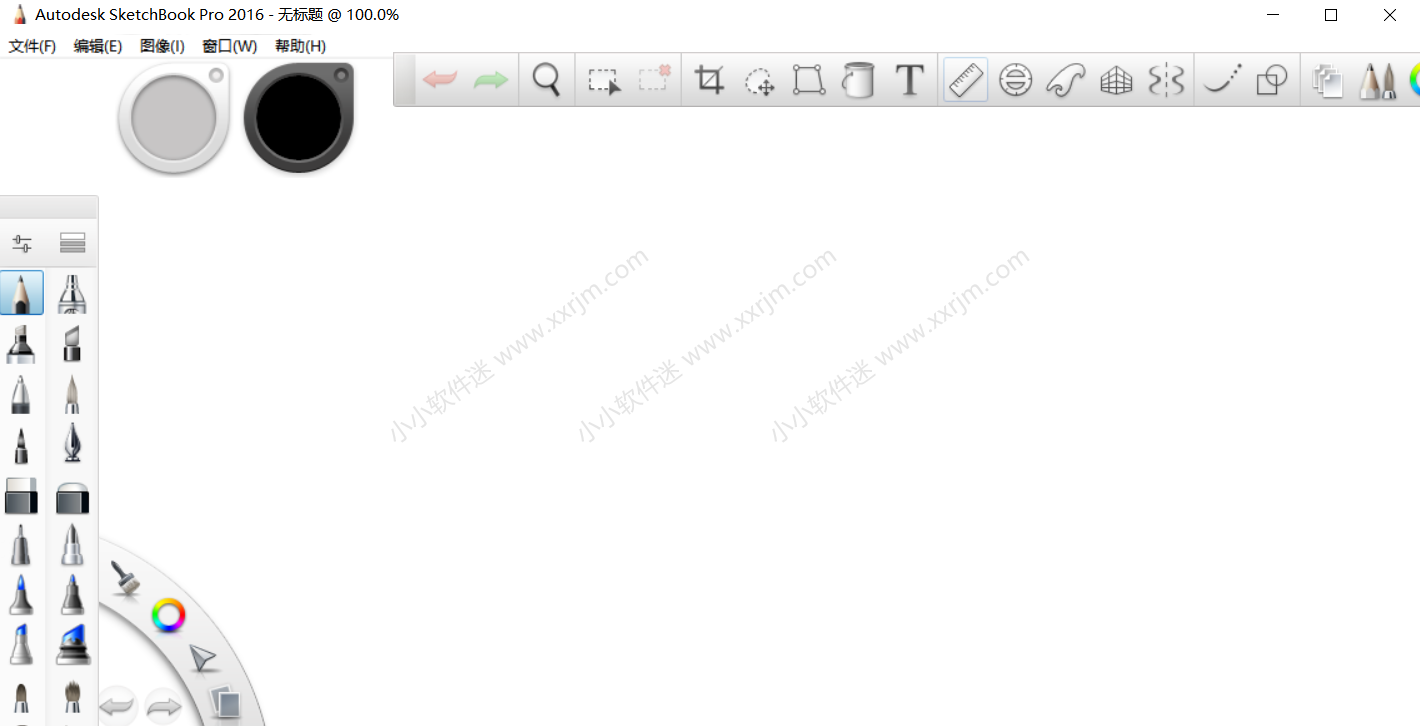Open the lagoon rainbow color wheel

(x=169, y=615)
